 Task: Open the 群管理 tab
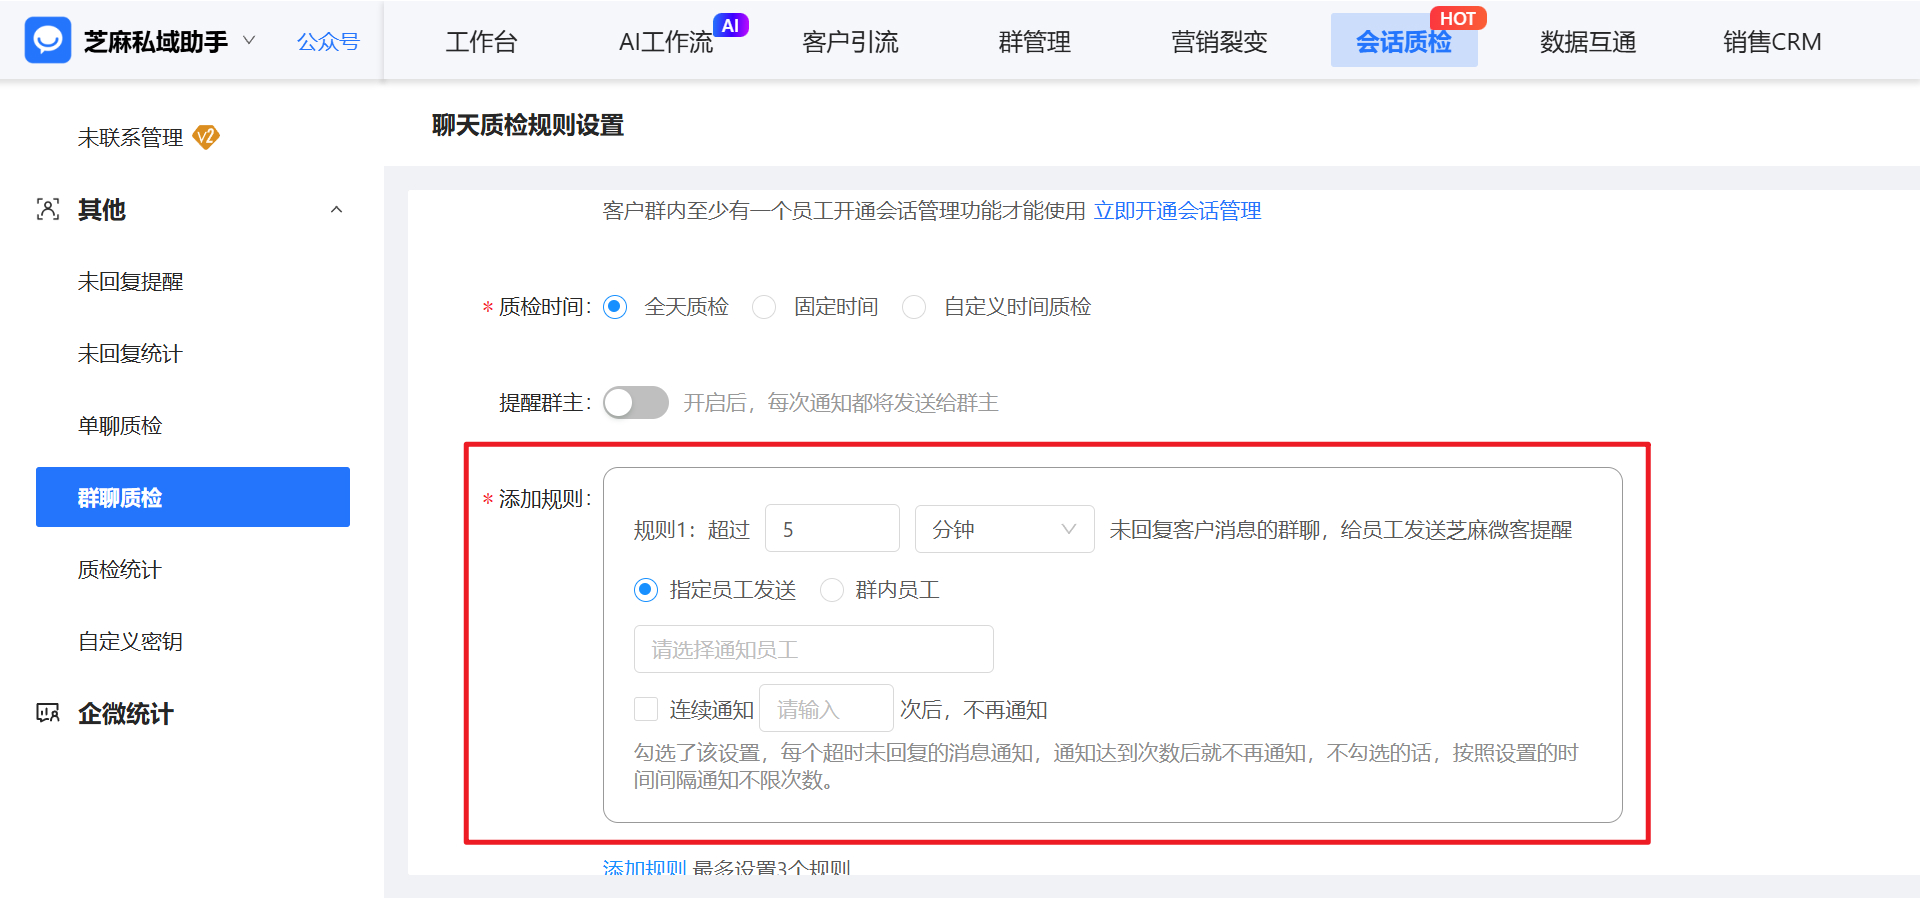pyautogui.click(x=1034, y=42)
